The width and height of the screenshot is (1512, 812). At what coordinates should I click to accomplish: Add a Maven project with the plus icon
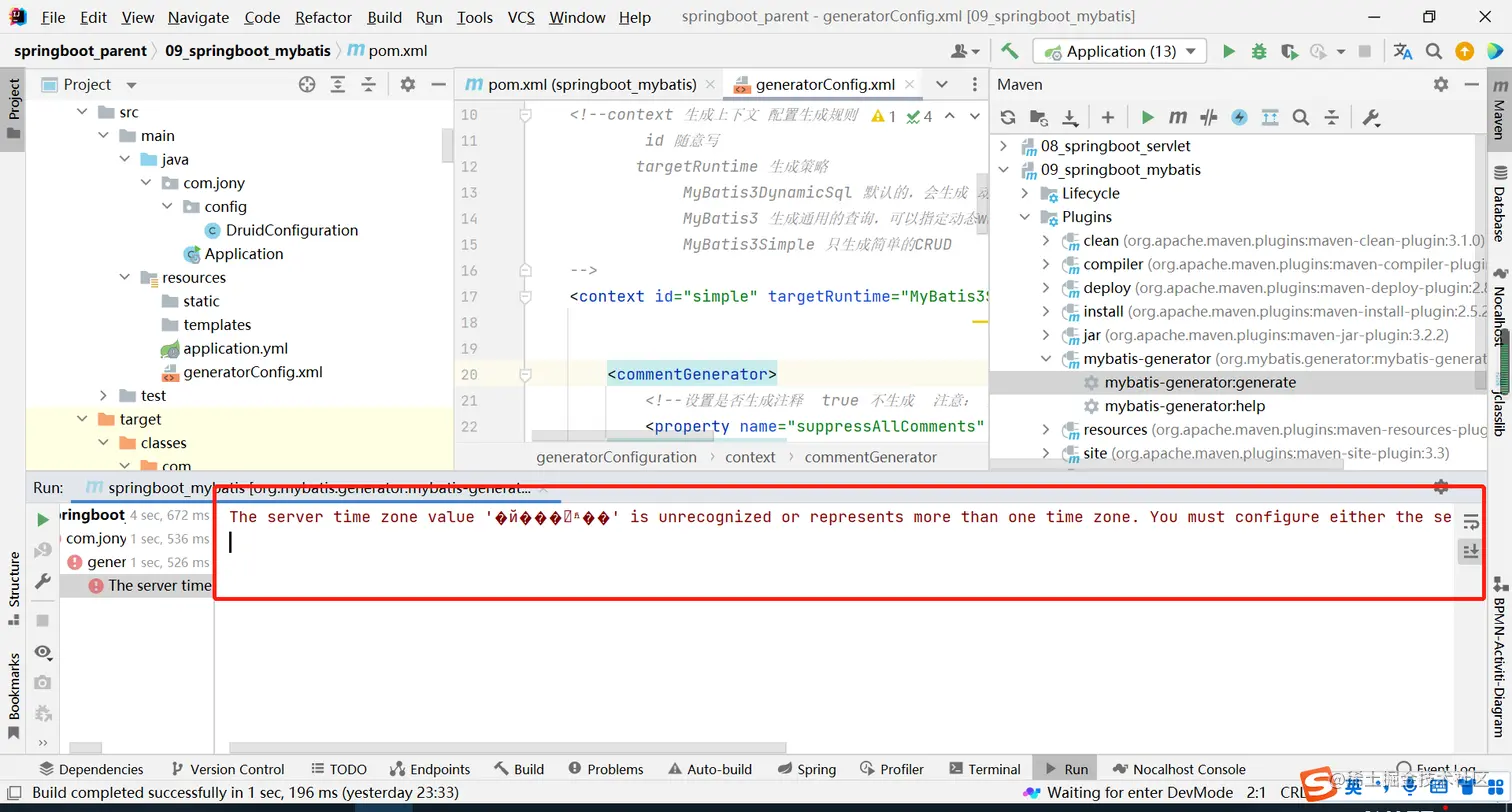point(1107,118)
